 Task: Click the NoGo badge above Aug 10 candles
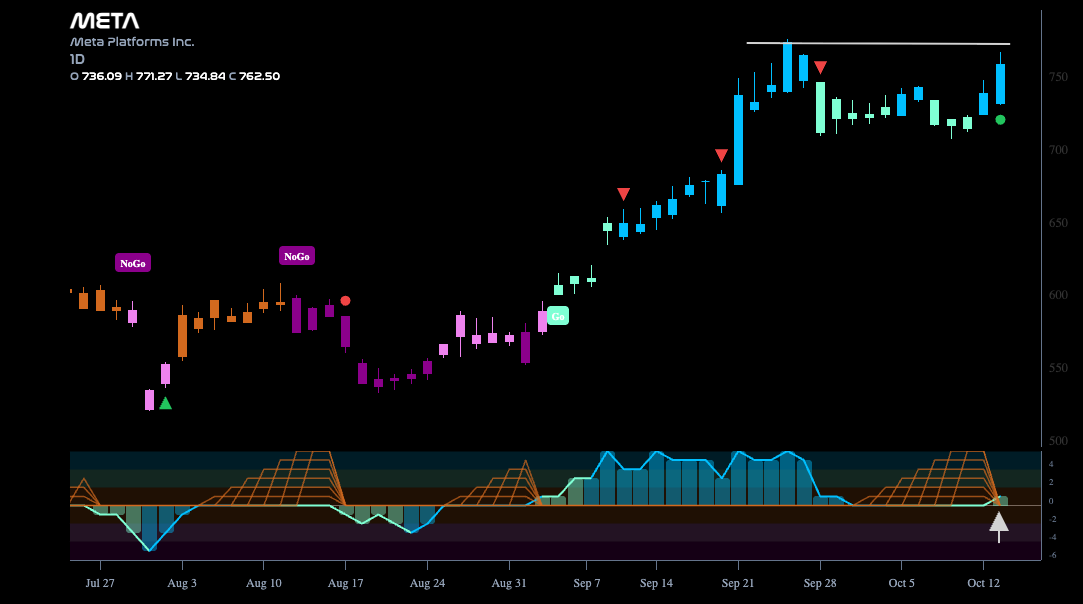pyautogui.click(x=297, y=256)
